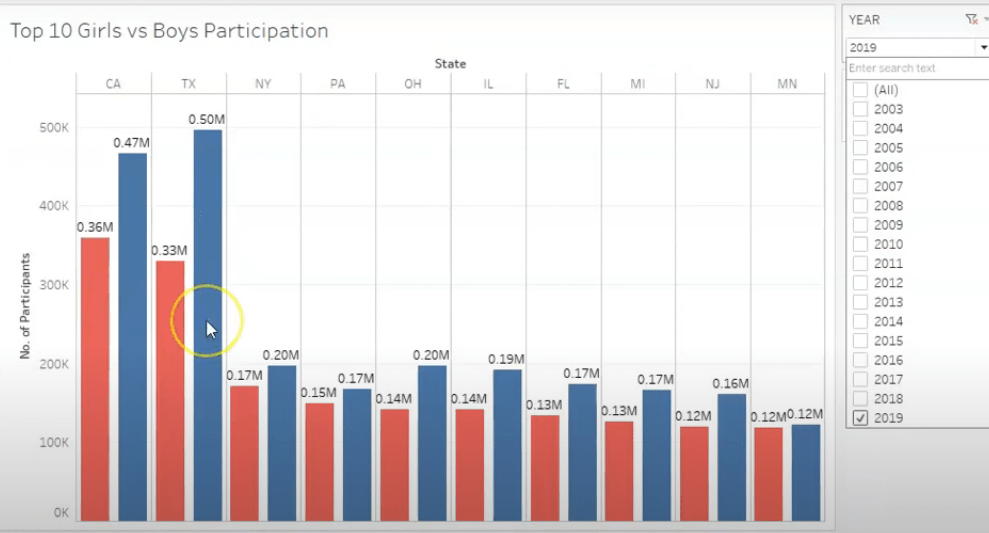Check the 2007 year option
The width and height of the screenshot is (989, 533).
pos(860,187)
